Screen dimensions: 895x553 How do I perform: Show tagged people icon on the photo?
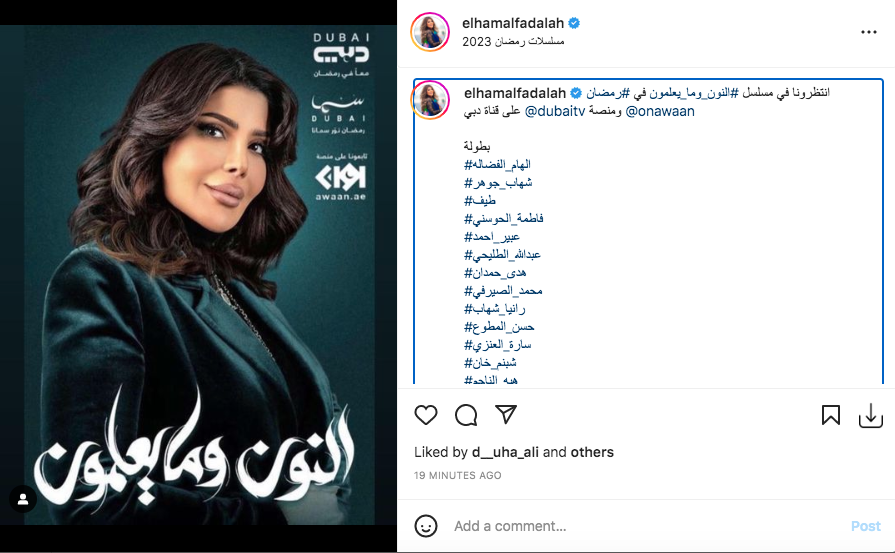(x=23, y=499)
